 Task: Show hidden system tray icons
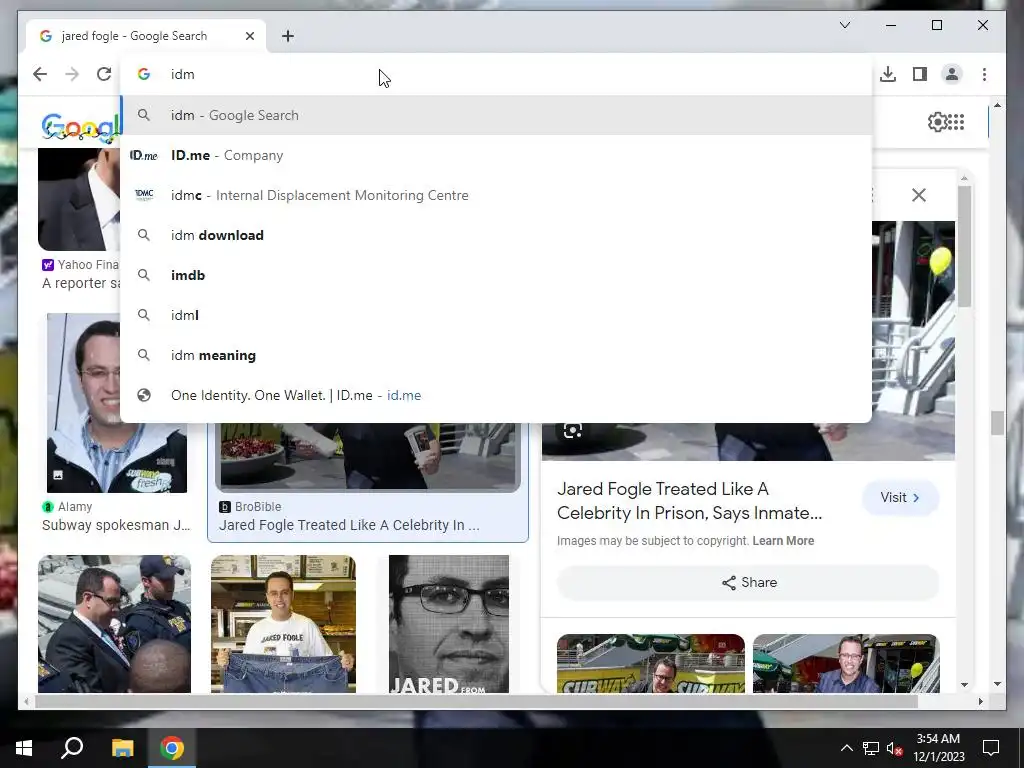tap(846, 748)
